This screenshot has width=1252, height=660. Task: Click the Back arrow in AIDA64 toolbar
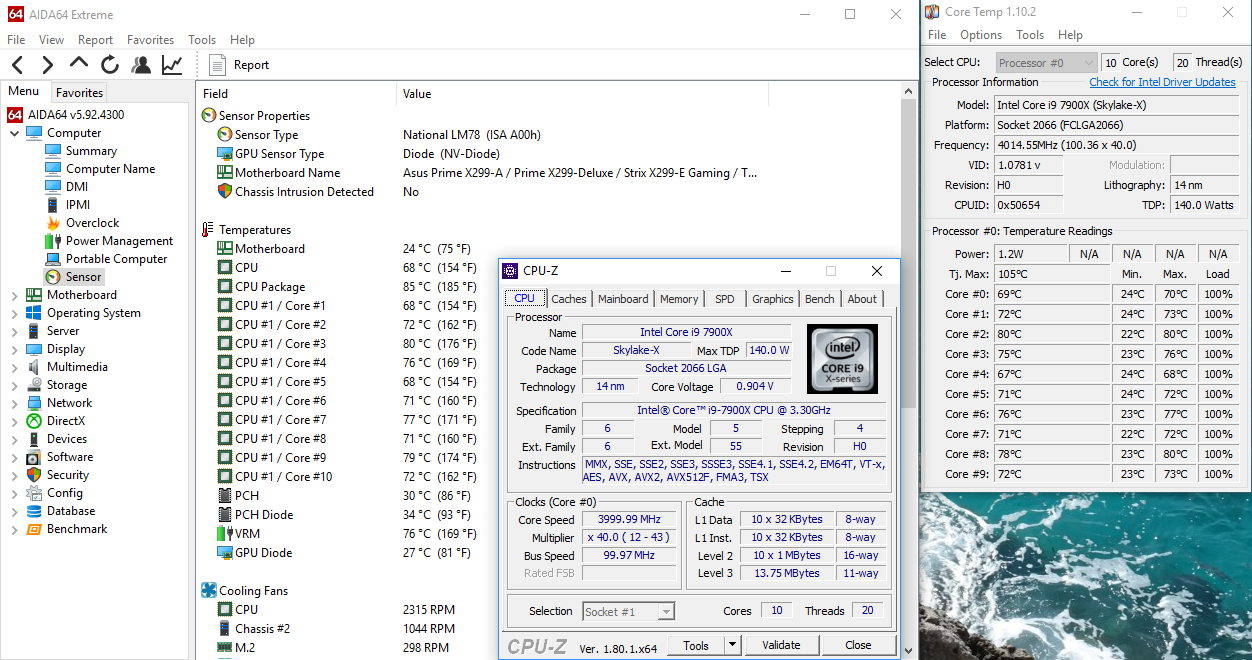17,65
